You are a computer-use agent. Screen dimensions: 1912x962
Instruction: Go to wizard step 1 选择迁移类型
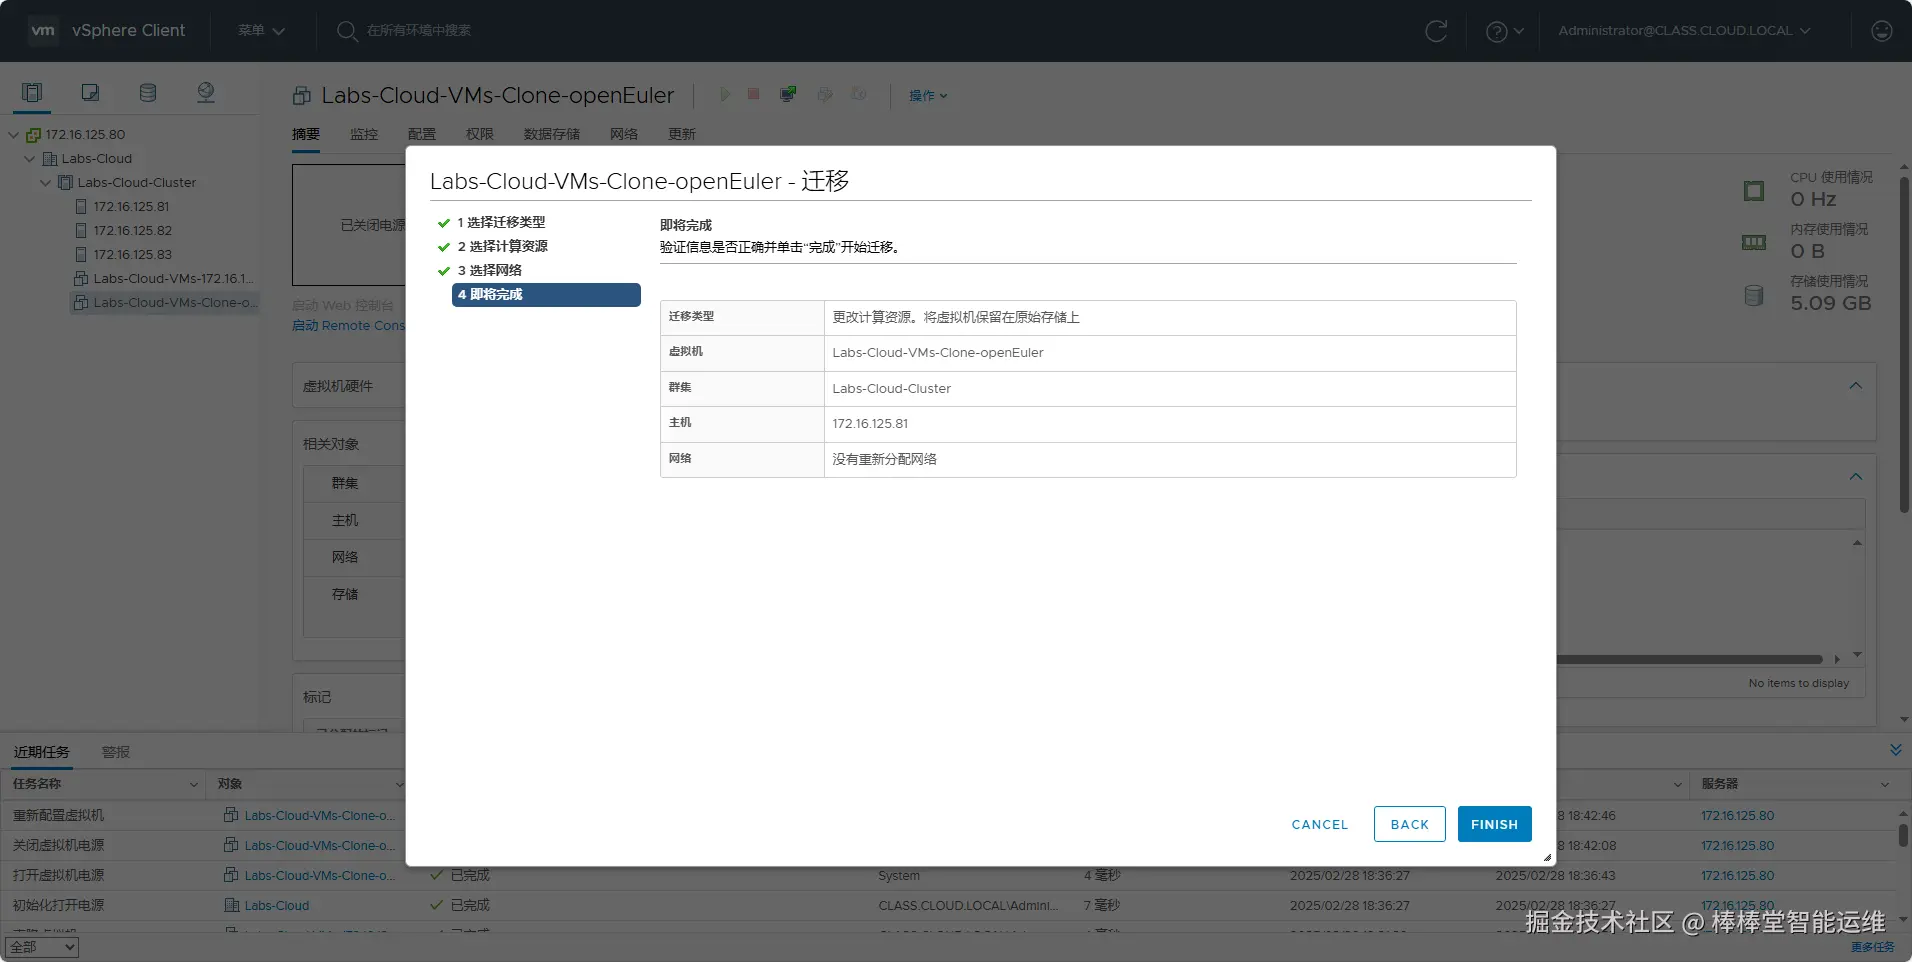(501, 222)
